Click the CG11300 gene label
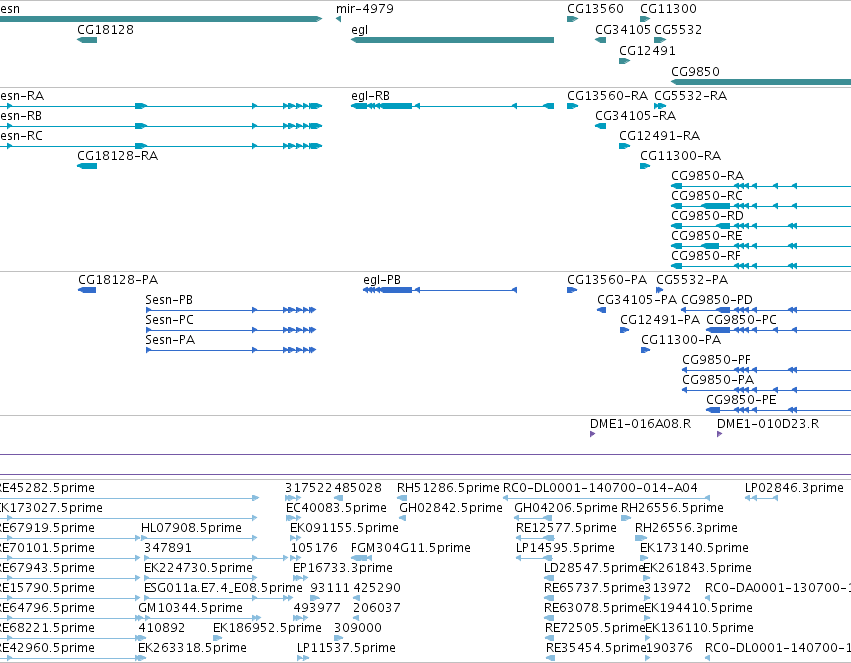Image resolution: width=851 pixels, height=663 pixels. (x=668, y=9)
